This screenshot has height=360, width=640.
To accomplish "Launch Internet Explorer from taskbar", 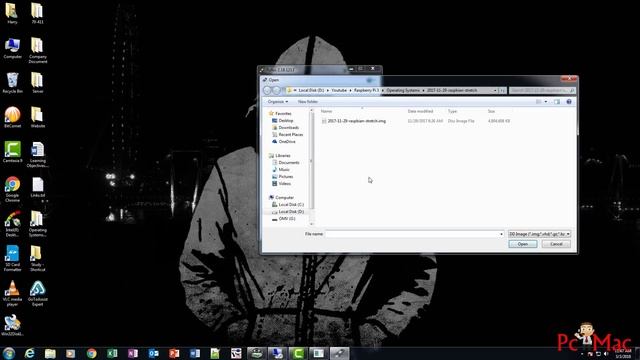I will pos(29,353).
